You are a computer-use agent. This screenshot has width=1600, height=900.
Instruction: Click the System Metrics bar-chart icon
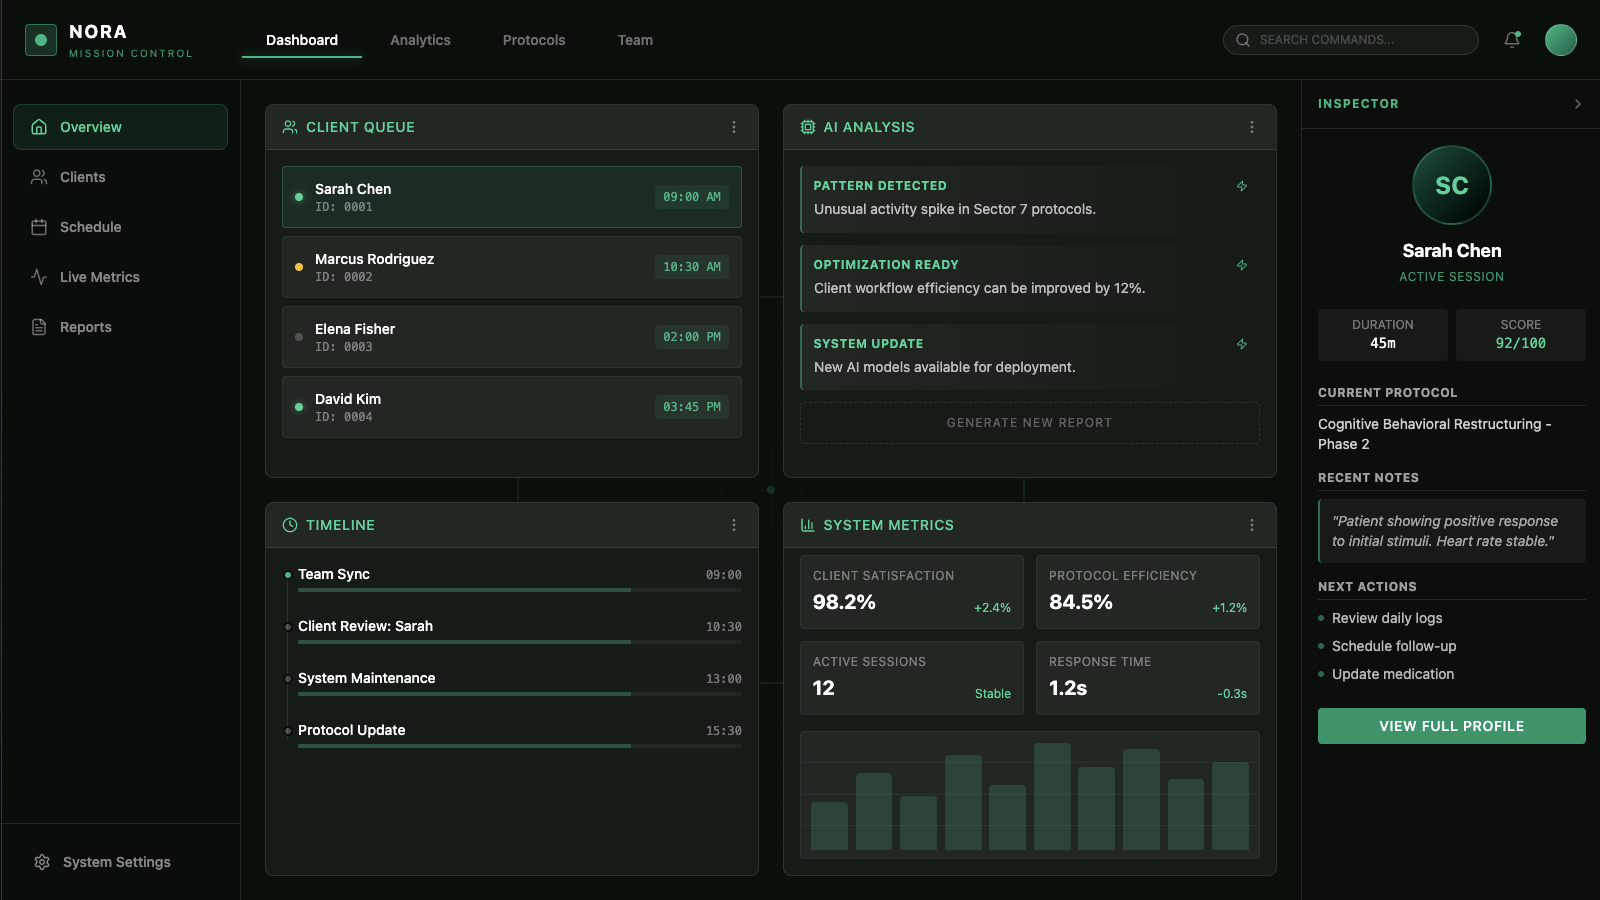(808, 524)
